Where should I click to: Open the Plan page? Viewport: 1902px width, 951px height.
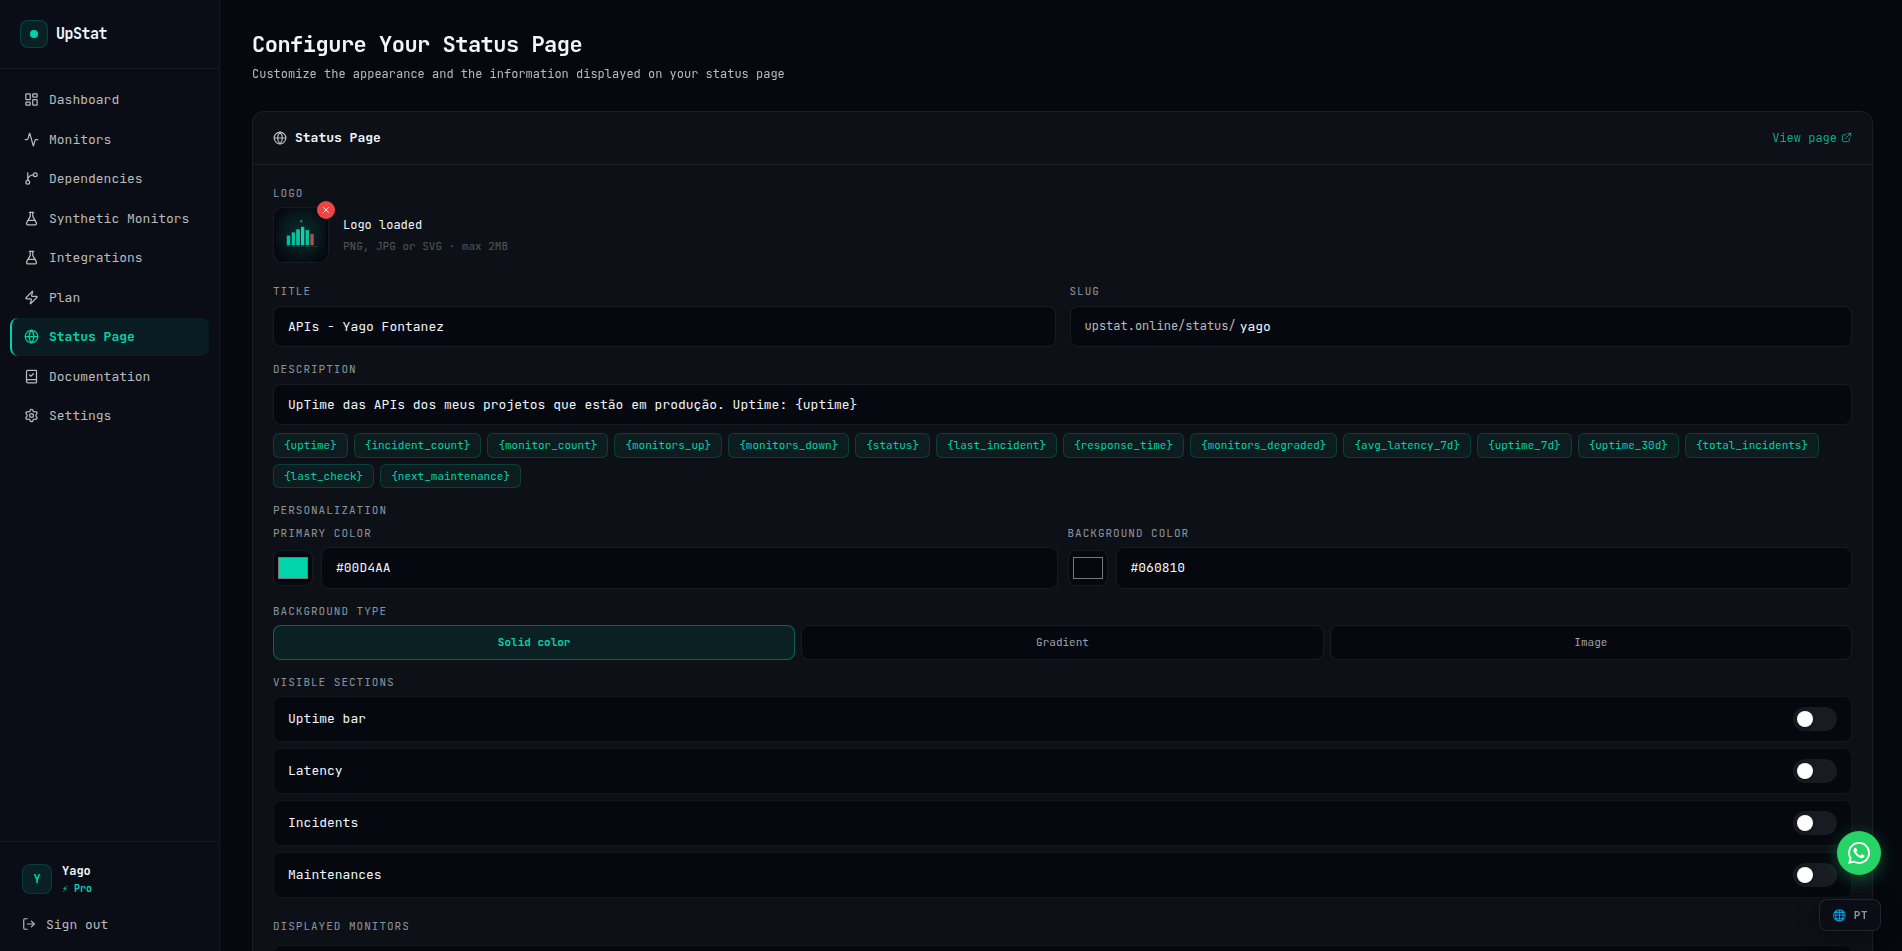coord(109,298)
